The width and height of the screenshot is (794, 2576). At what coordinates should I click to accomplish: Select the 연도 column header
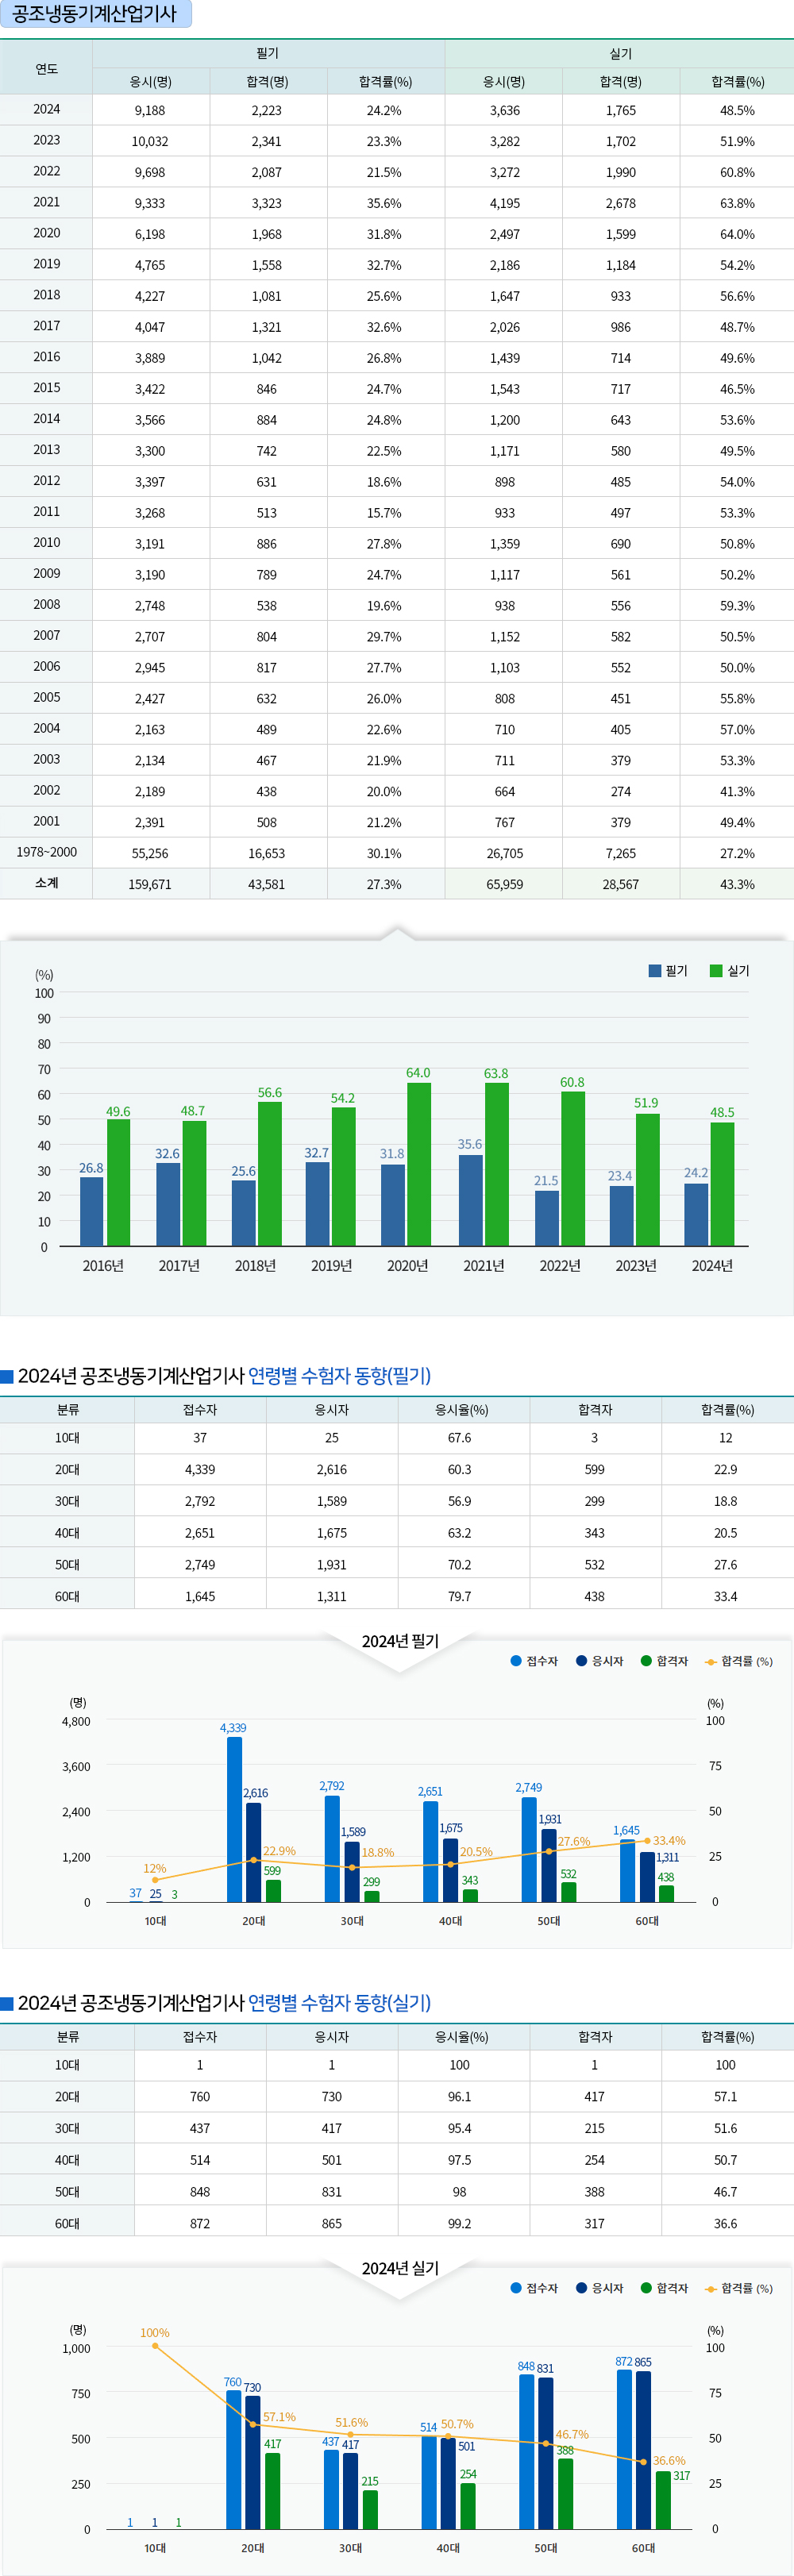click(46, 68)
